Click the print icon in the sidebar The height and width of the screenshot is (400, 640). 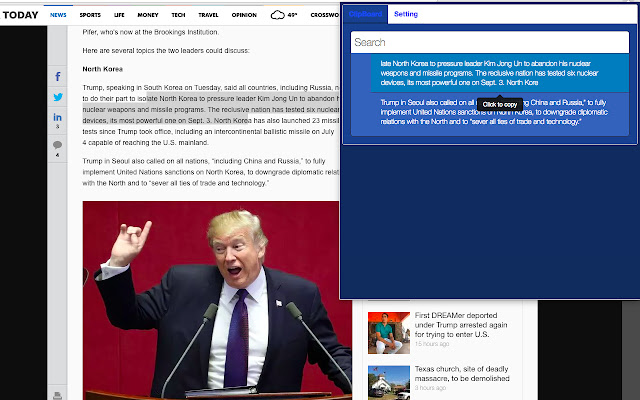58,396
